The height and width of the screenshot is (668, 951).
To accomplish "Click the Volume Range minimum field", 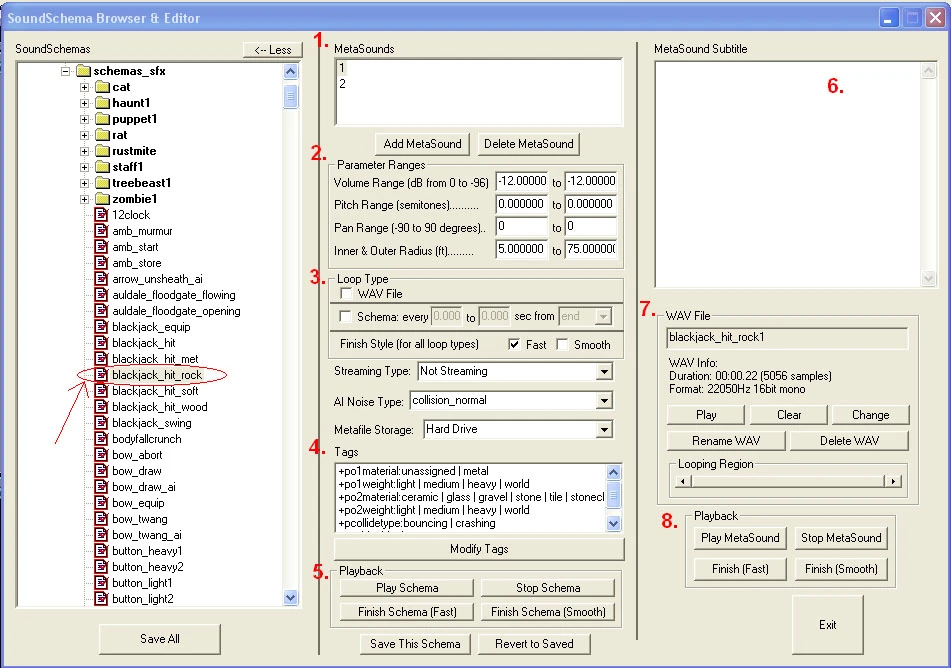I will (522, 181).
